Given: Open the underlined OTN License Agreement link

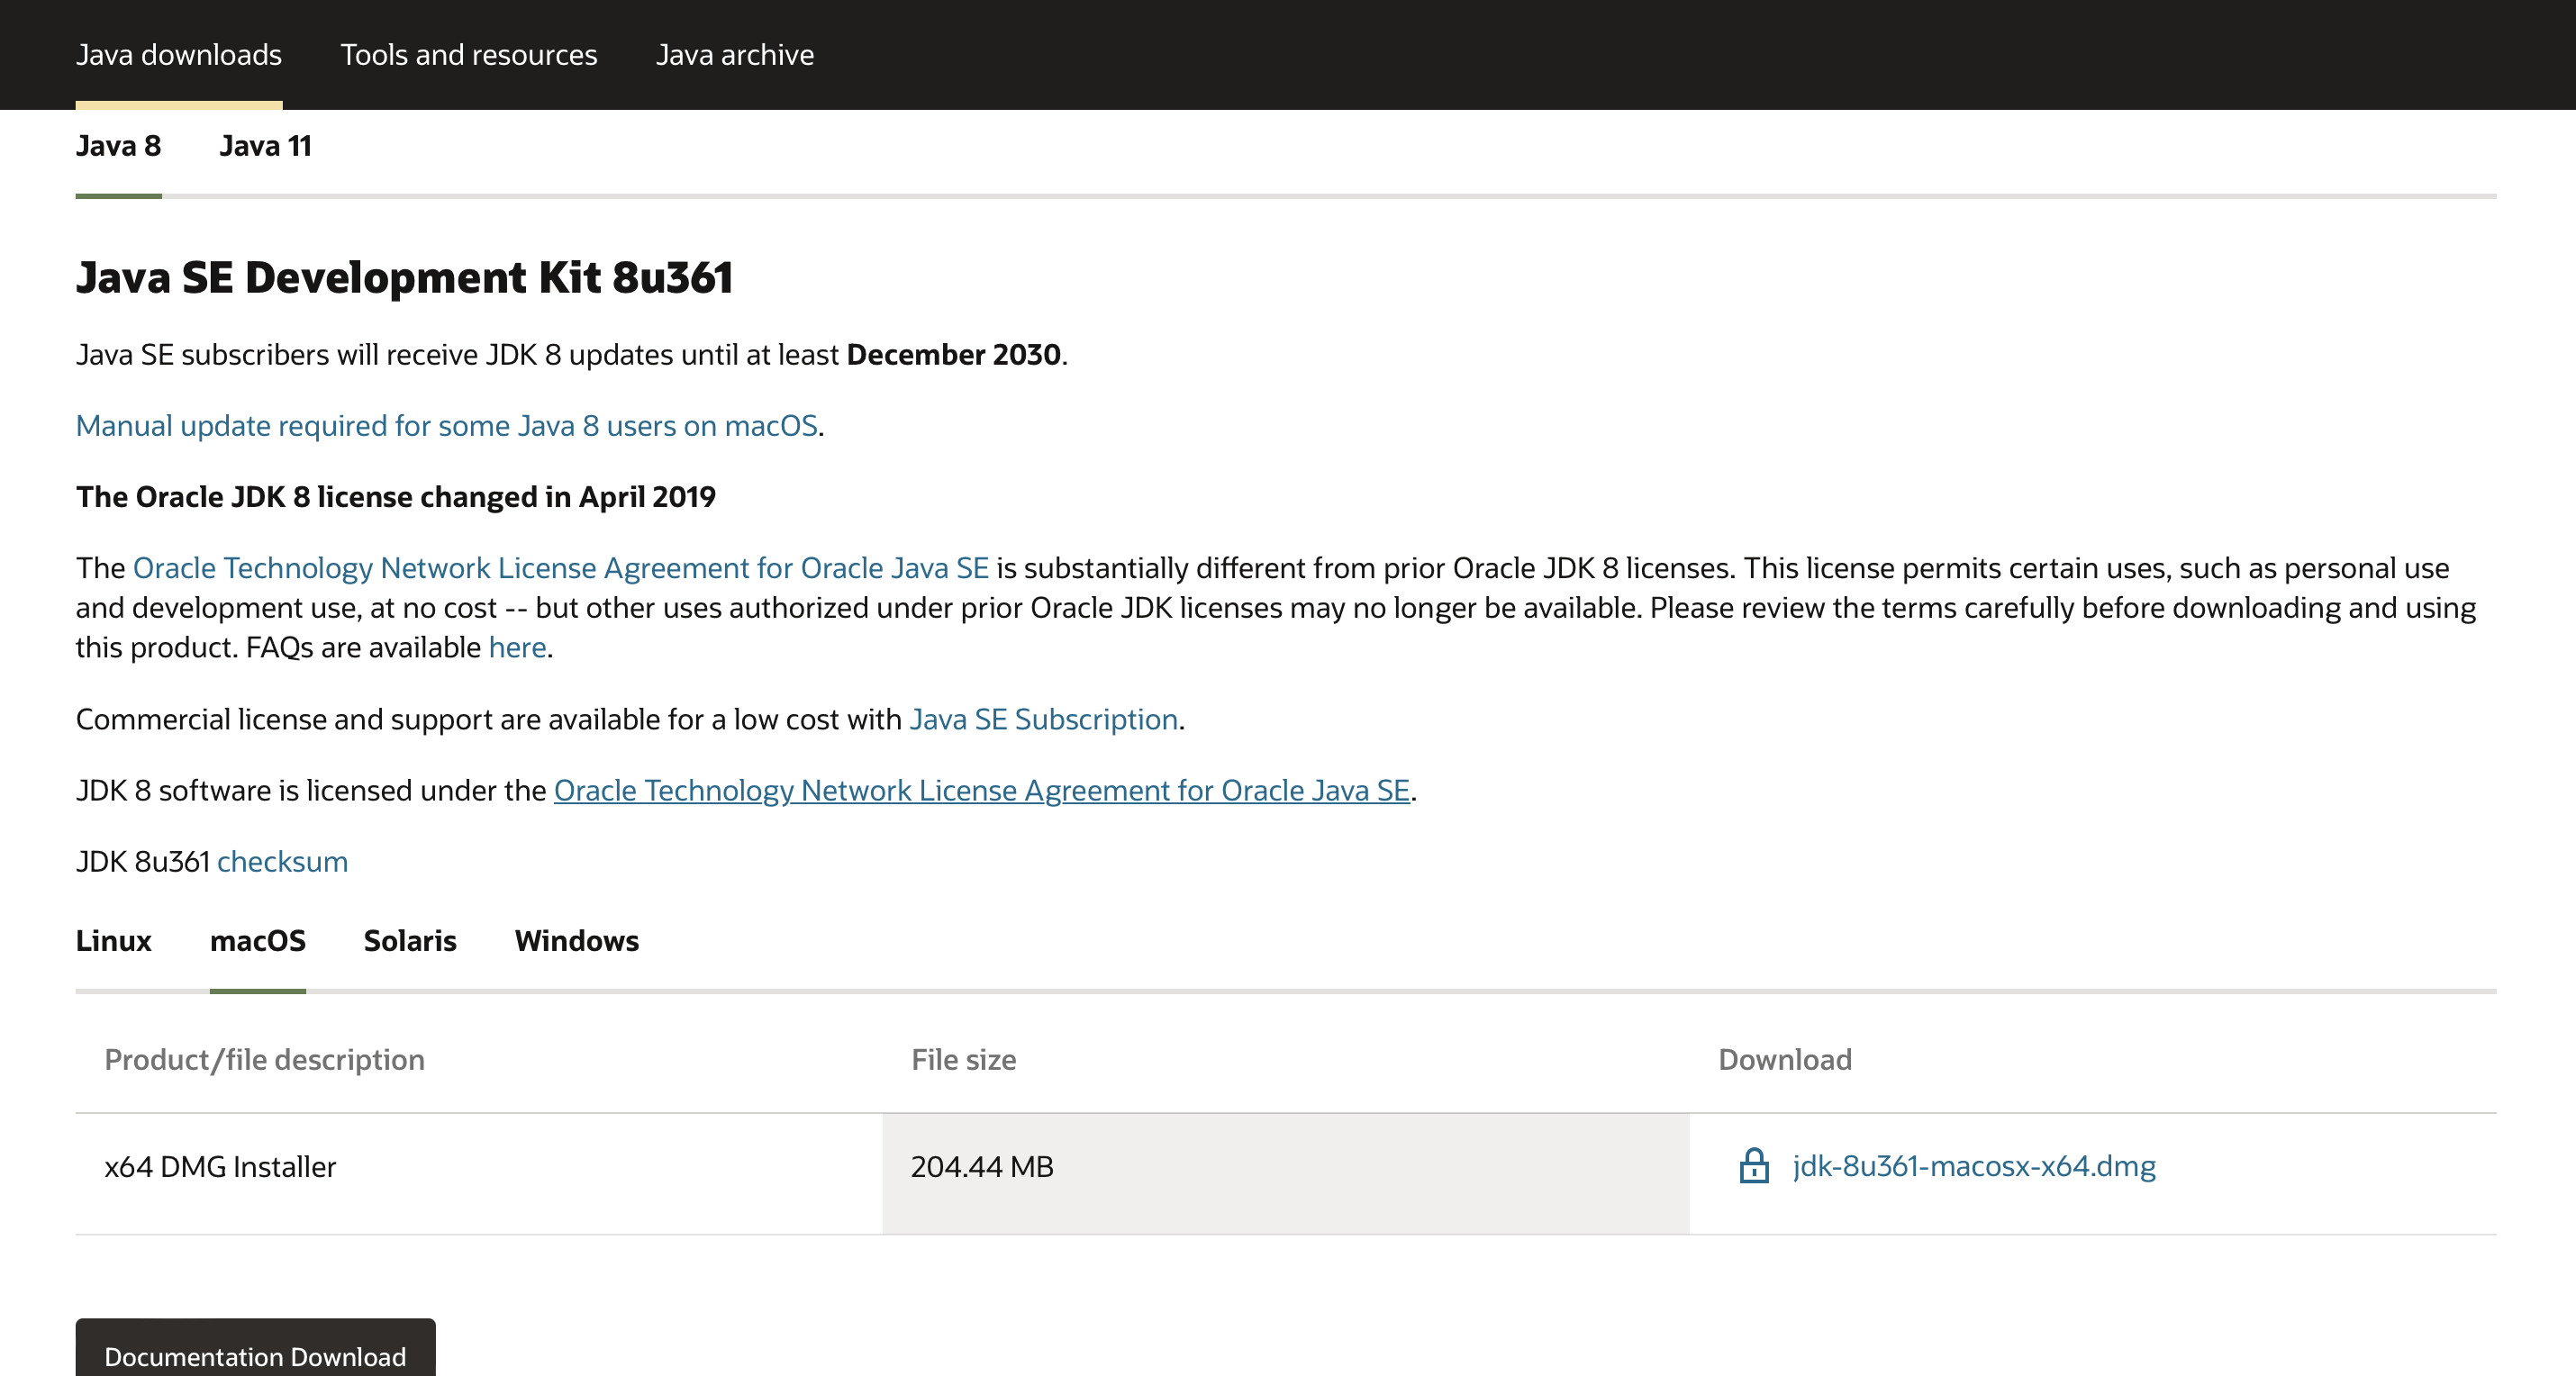Looking at the screenshot, I should (981, 791).
